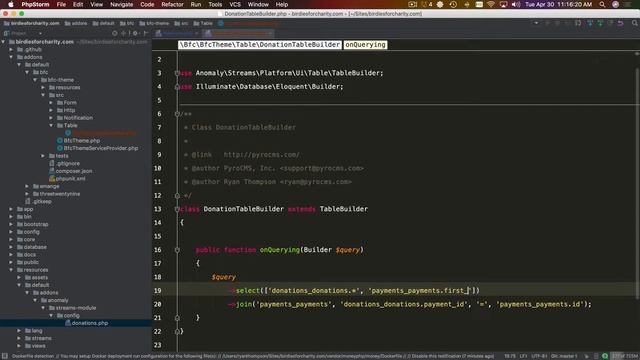640x360 pixels.
Task: Click the Project panel settings gear
Action: click(135, 33)
